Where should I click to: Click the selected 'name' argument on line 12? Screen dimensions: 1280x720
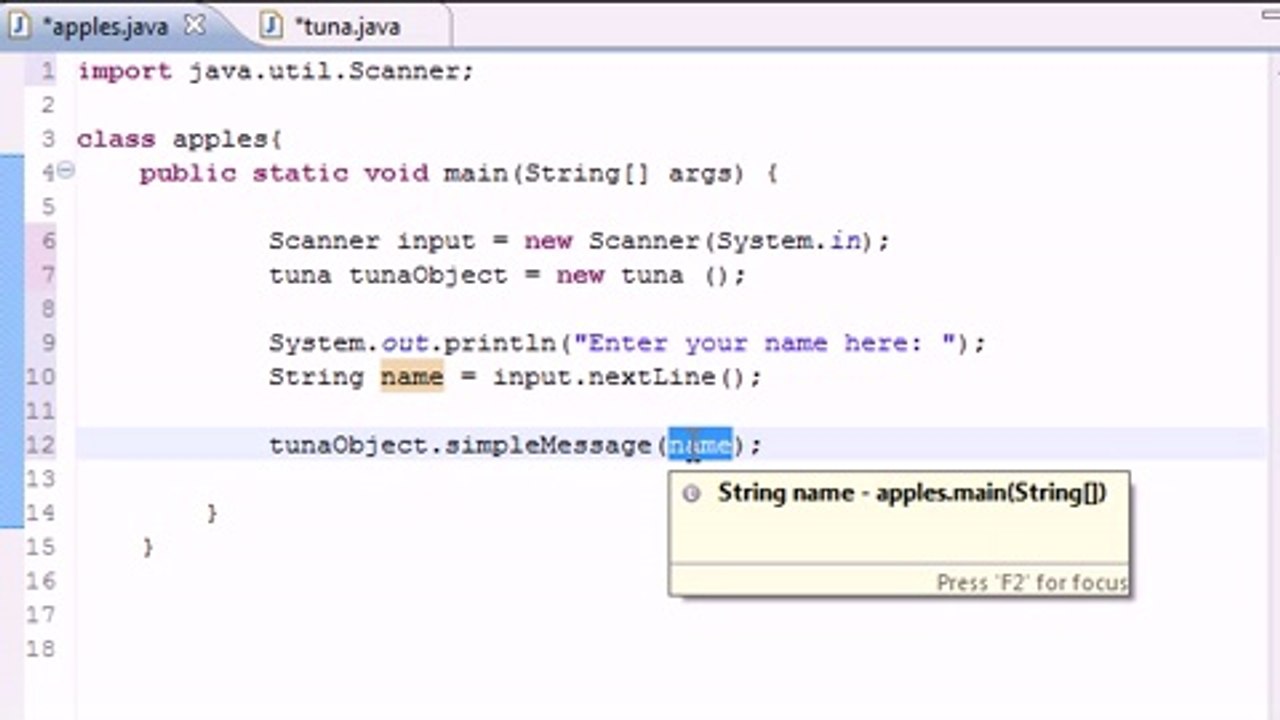(x=700, y=444)
